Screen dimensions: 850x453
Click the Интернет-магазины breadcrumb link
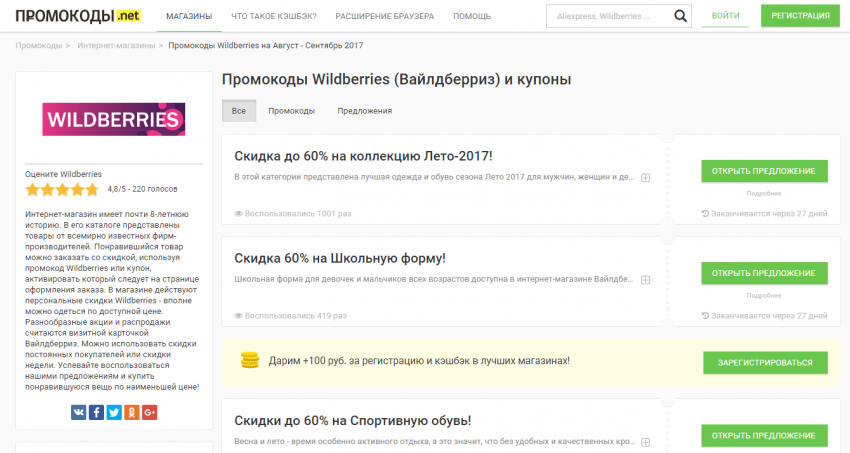point(116,46)
